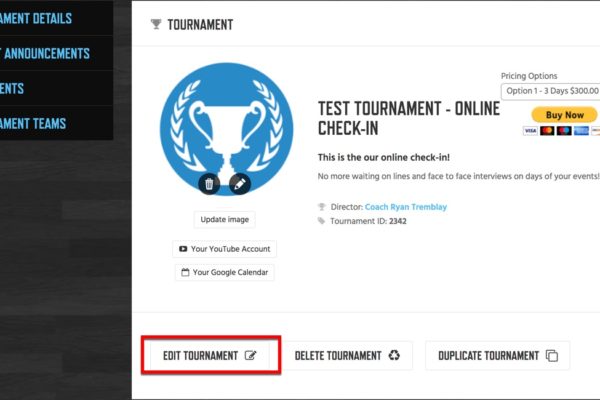Click the calendar icon in Your Google Calendar
The image size is (600, 400).
[x=185, y=272]
